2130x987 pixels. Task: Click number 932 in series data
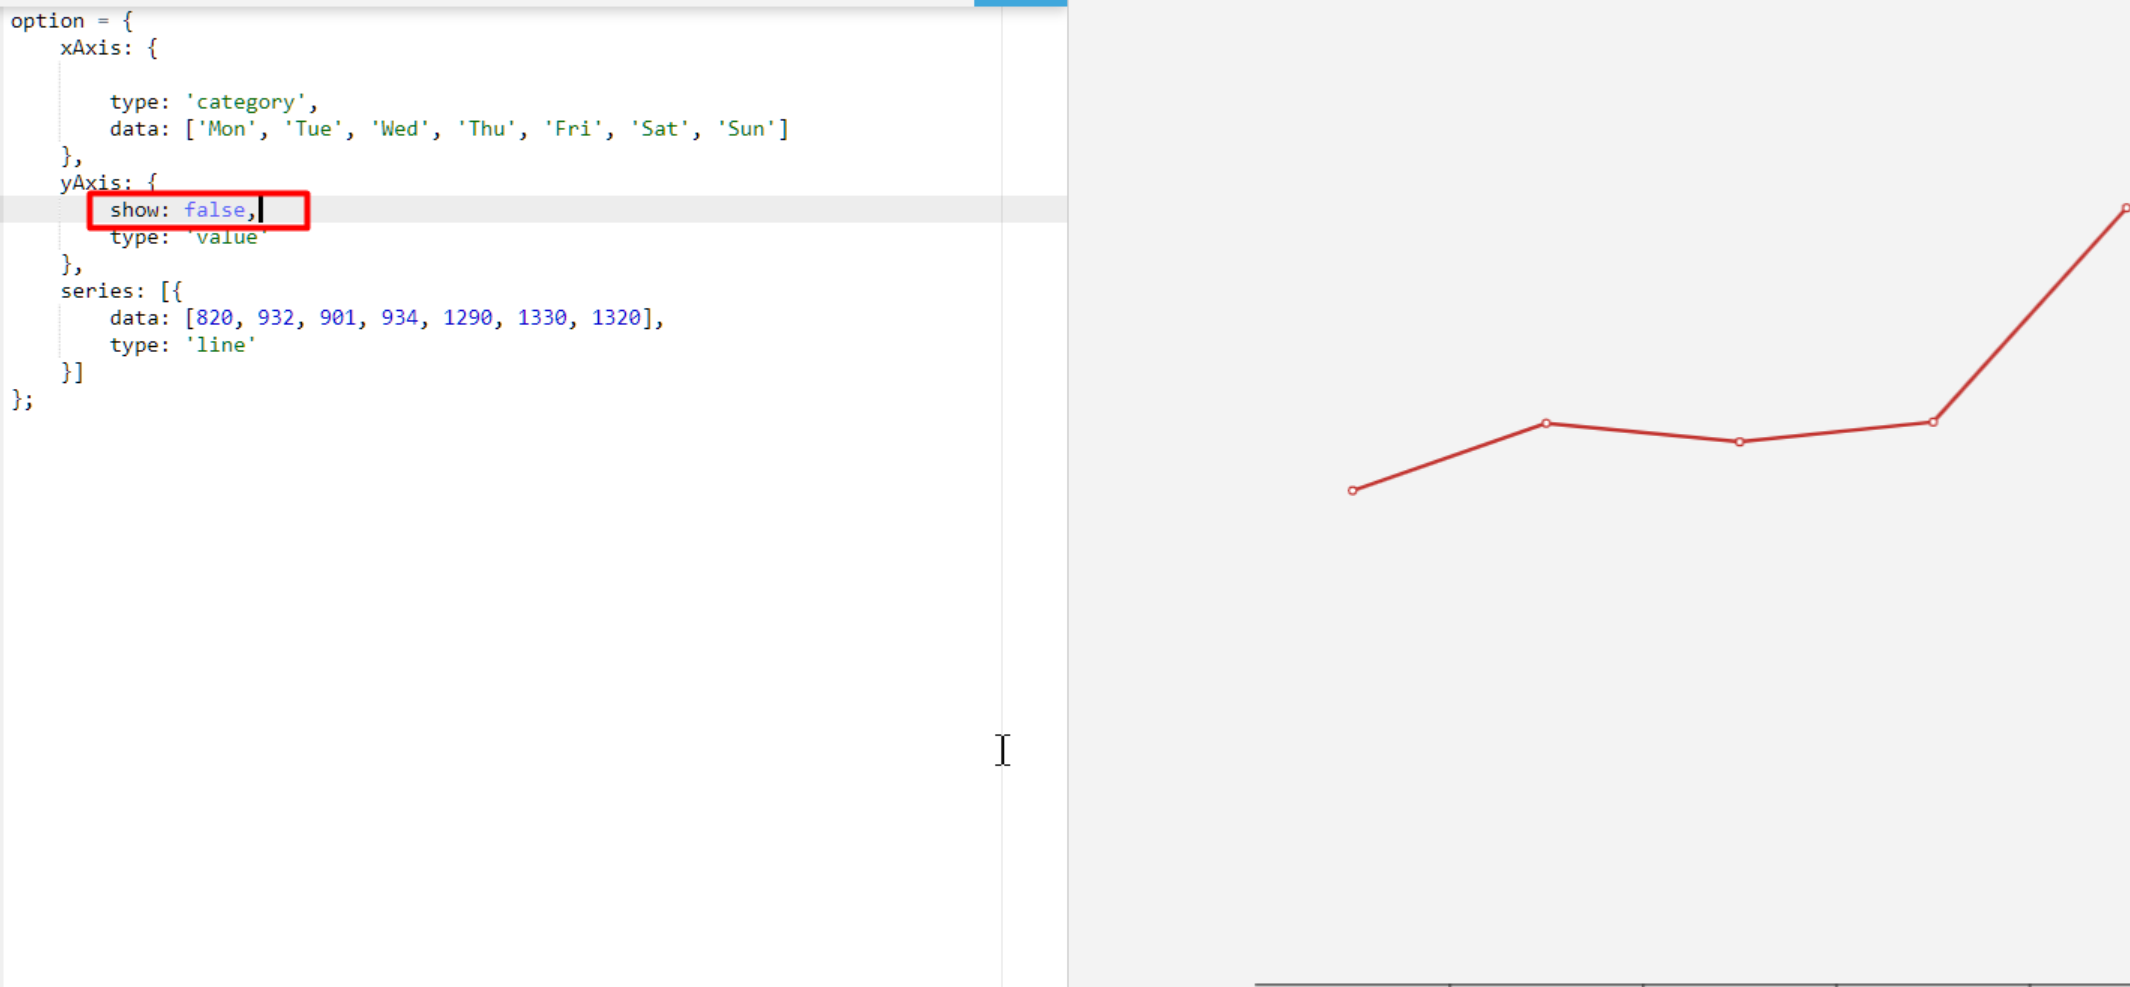pos(276,318)
